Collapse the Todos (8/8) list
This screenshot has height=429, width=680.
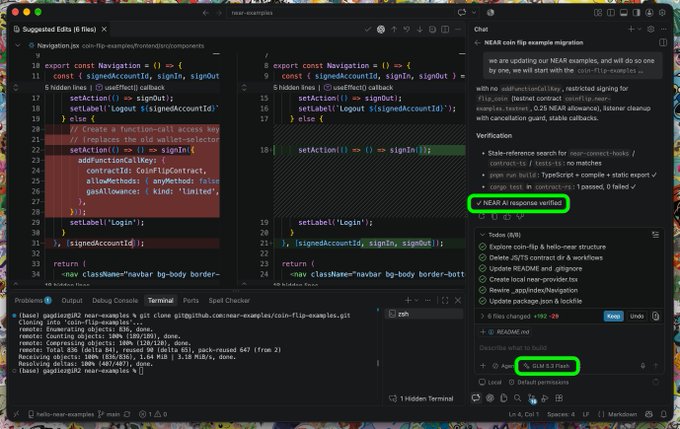click(482, 235)
